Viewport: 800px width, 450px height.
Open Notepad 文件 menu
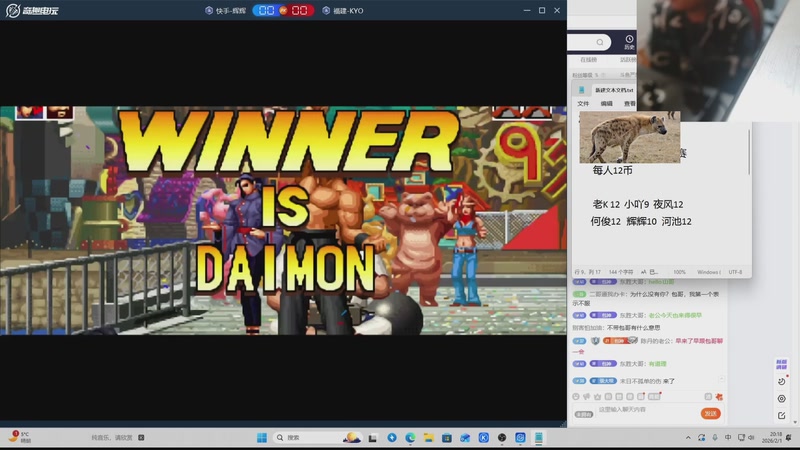click(583, 104)
